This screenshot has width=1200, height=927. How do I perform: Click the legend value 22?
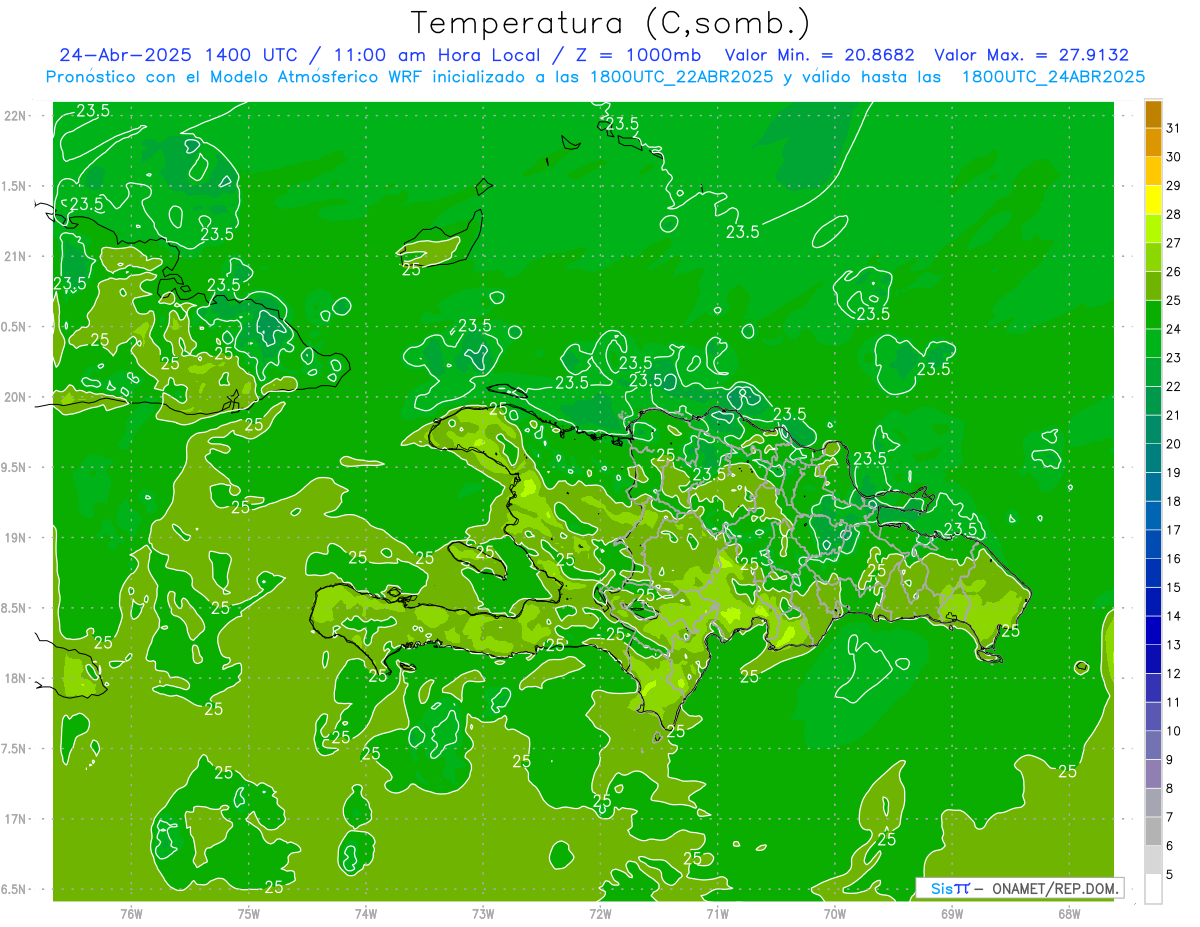(1173, 387)
